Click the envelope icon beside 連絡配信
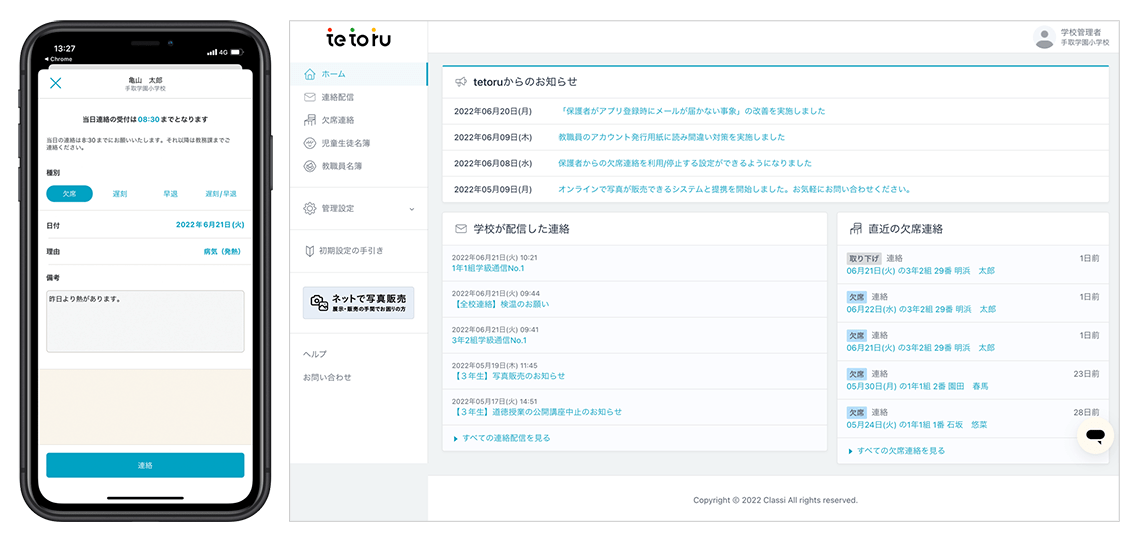 point(310,97)
